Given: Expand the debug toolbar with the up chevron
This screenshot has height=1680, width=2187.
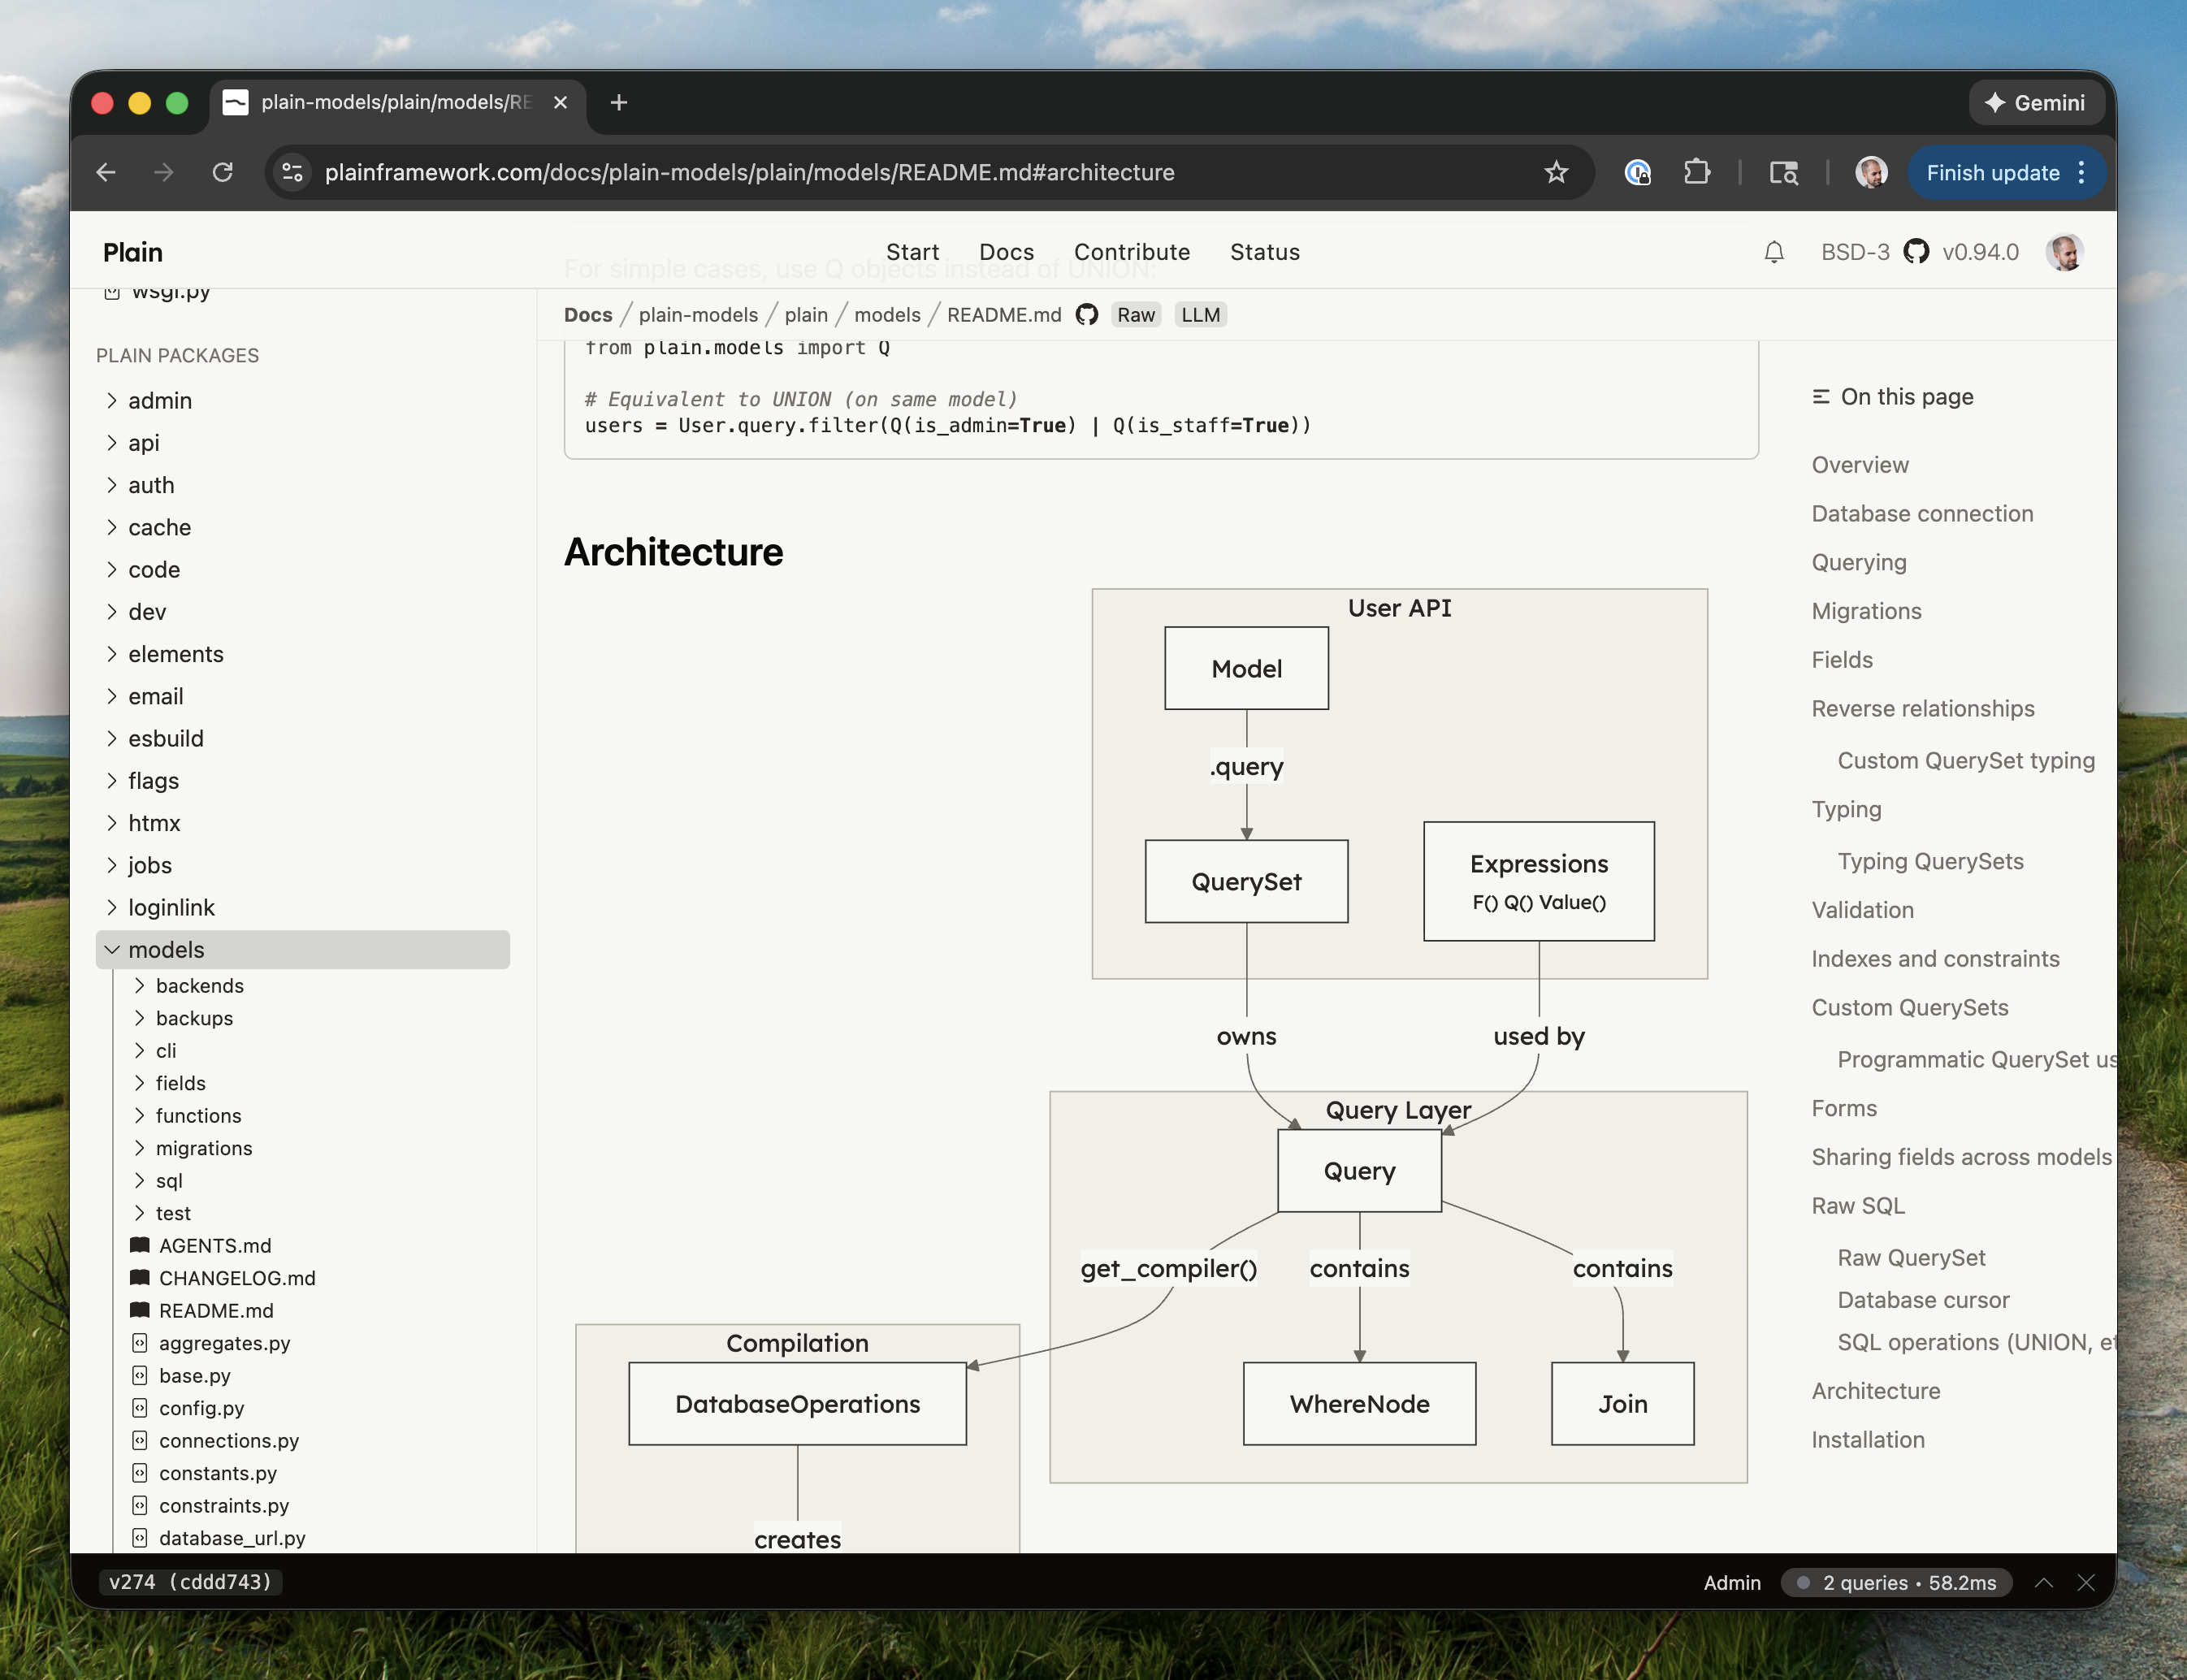Looking at the screenshot, I should [2044, 1582].
